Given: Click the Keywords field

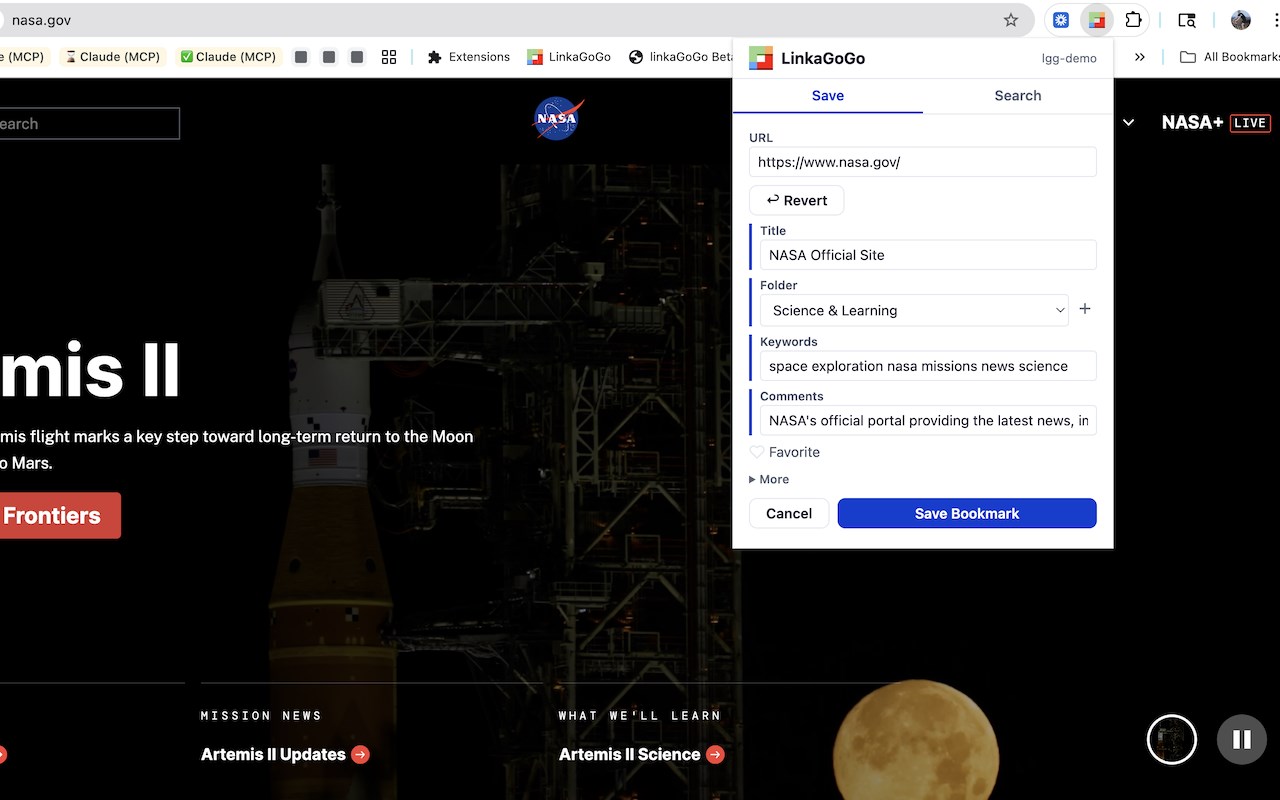Looking at the screenshot, I should (927, 366).
